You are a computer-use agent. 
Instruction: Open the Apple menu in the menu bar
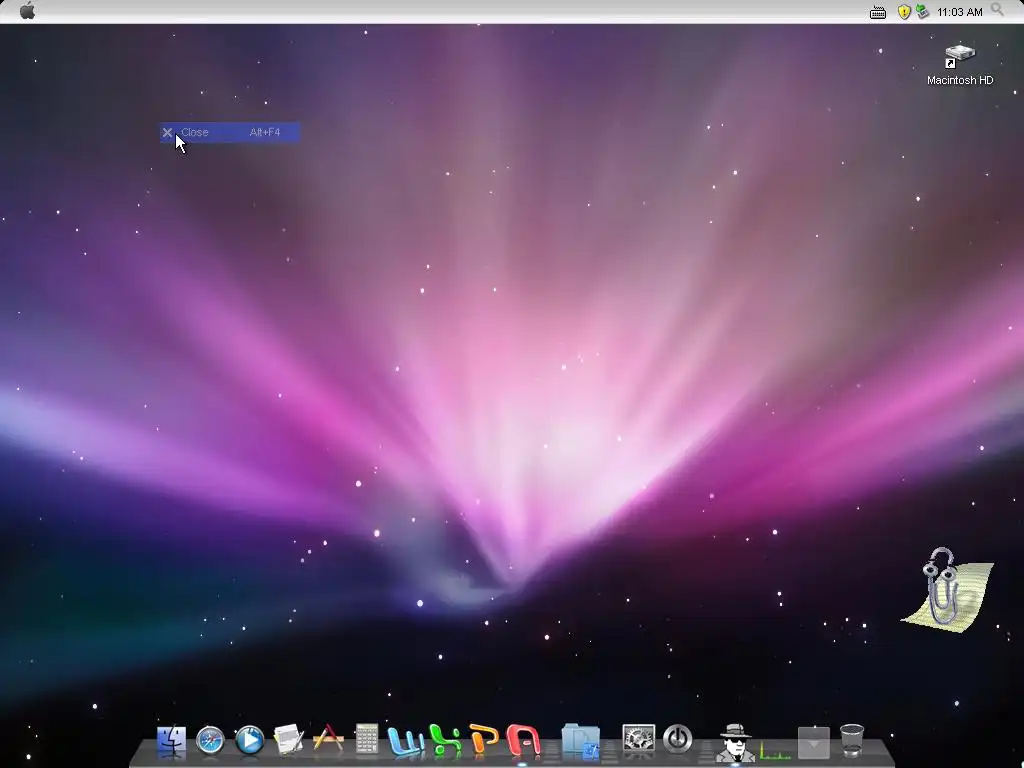(x=27, y=10)
